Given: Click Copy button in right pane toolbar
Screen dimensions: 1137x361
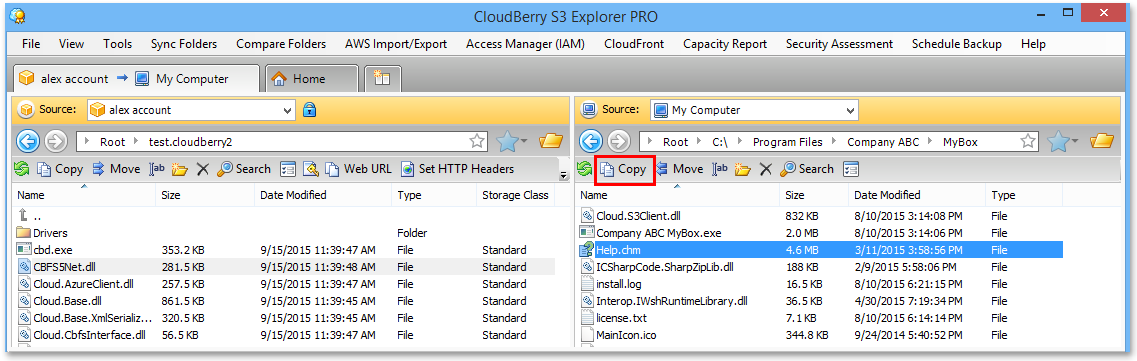Looking at the screenshot, I should point(623,169).
